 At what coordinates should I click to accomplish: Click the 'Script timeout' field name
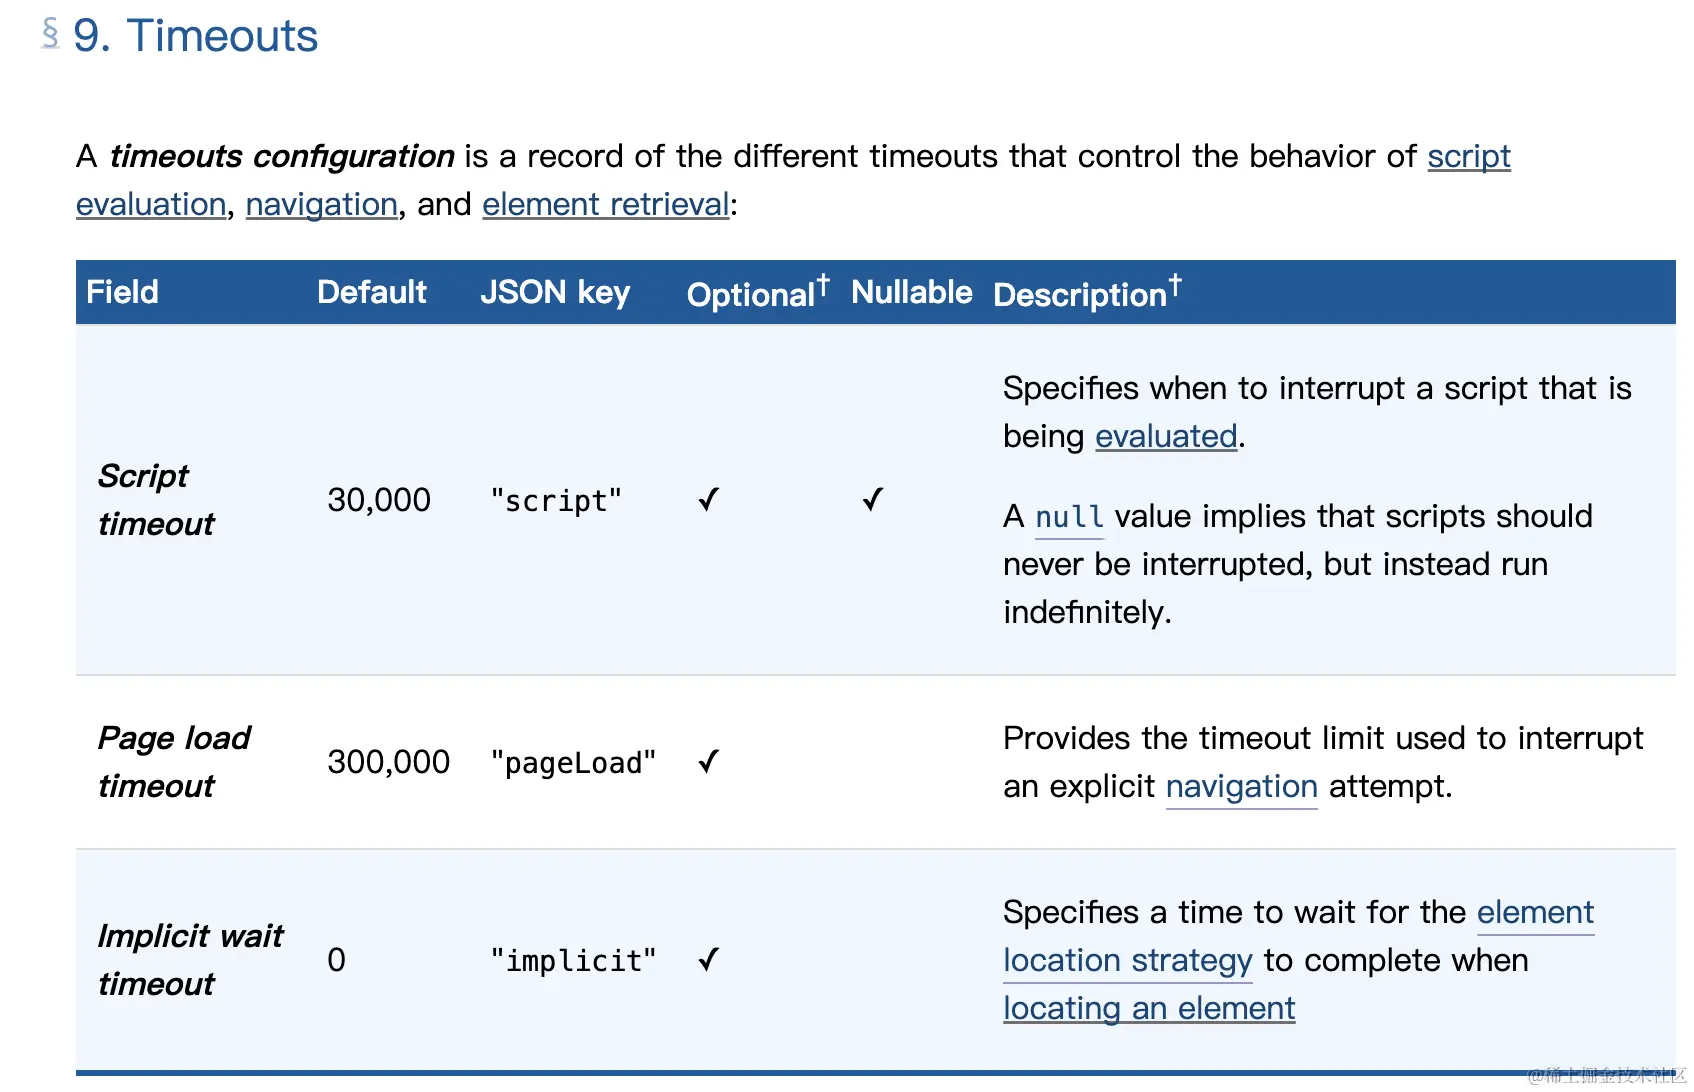pyautogui.click(x=156, y=500)
